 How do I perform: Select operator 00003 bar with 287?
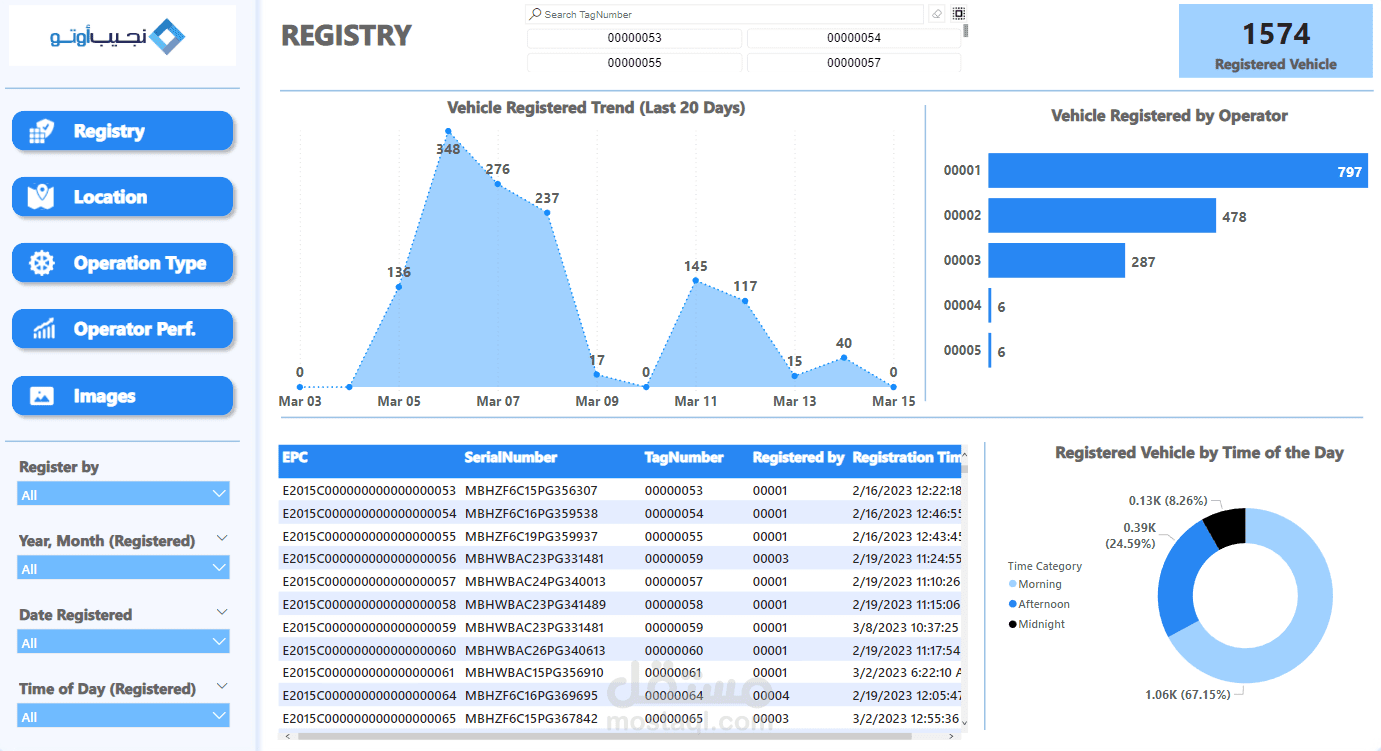pyautogui.click(x=1056, y=261)
